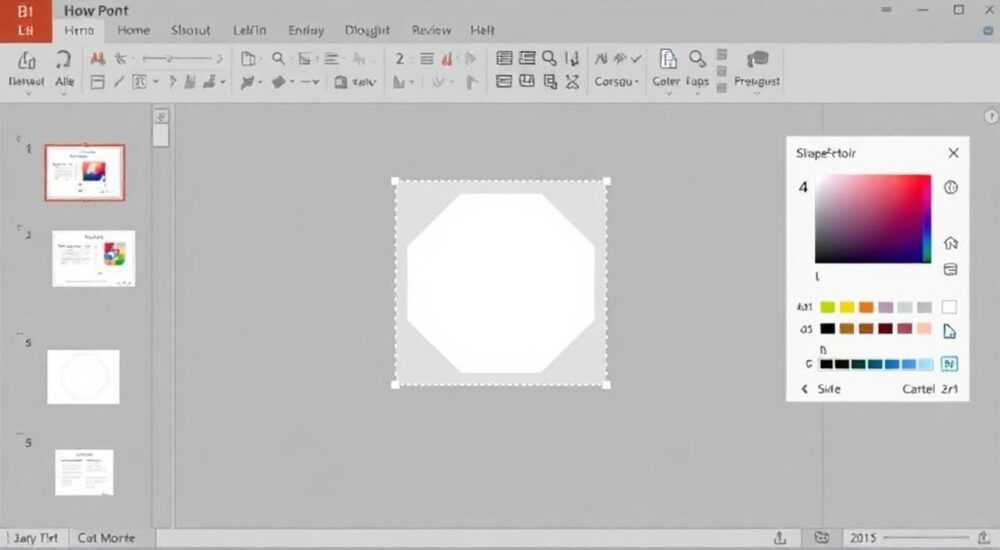The width and height of the screenshot is (1000, 550).
Task: Toggle the blue N box in color panel
Action: (x=949, y=364)
